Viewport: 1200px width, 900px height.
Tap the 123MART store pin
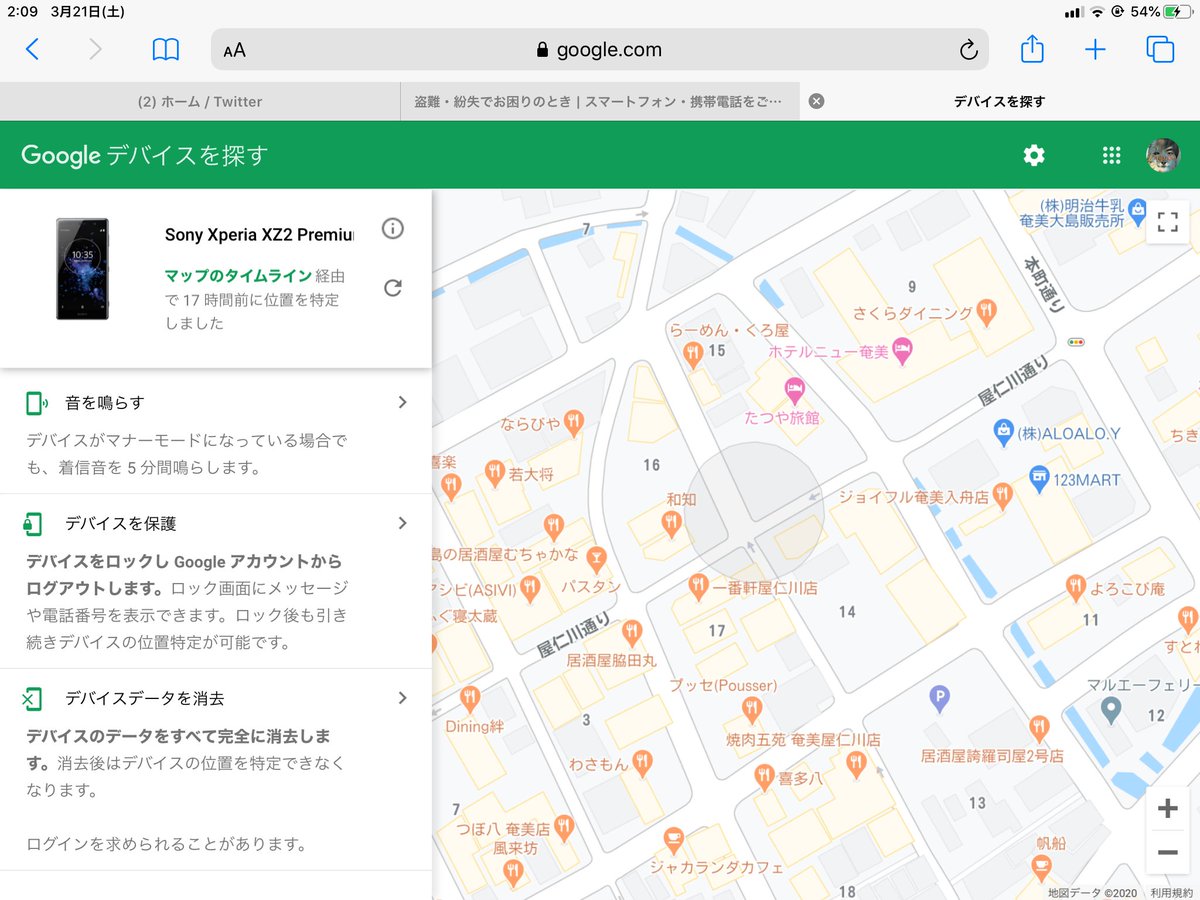point(1040,478)
